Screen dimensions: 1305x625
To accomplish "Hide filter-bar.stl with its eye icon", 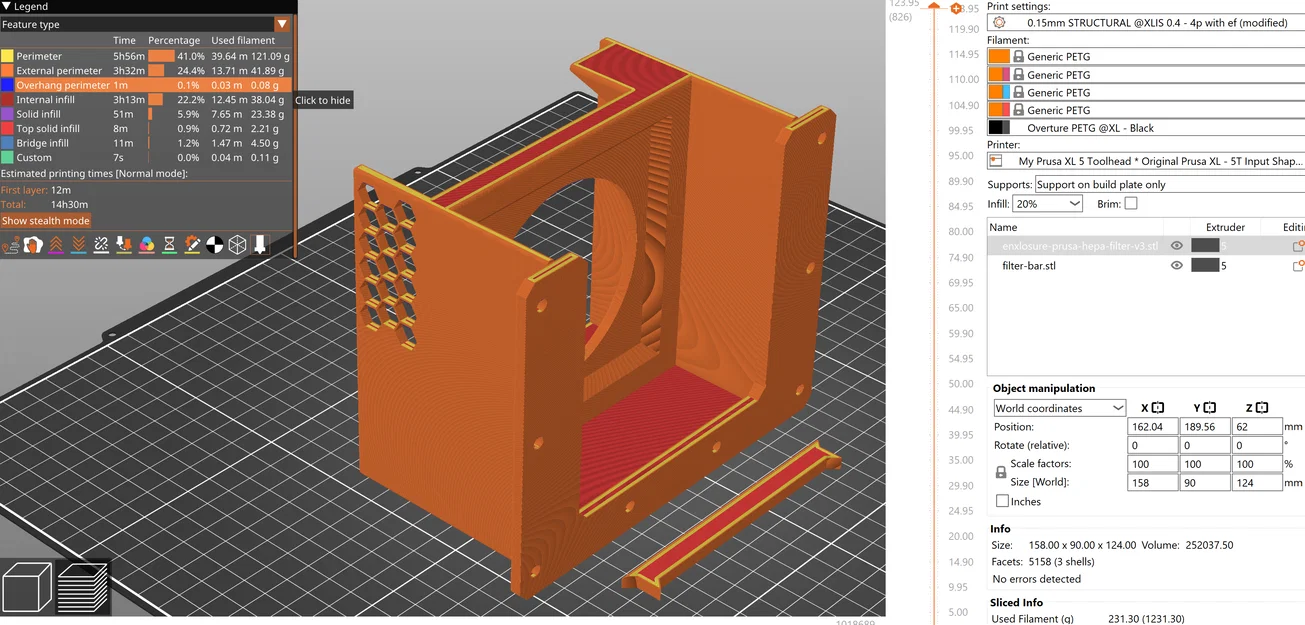I will pyautogui.click(x=1178, y=265).
